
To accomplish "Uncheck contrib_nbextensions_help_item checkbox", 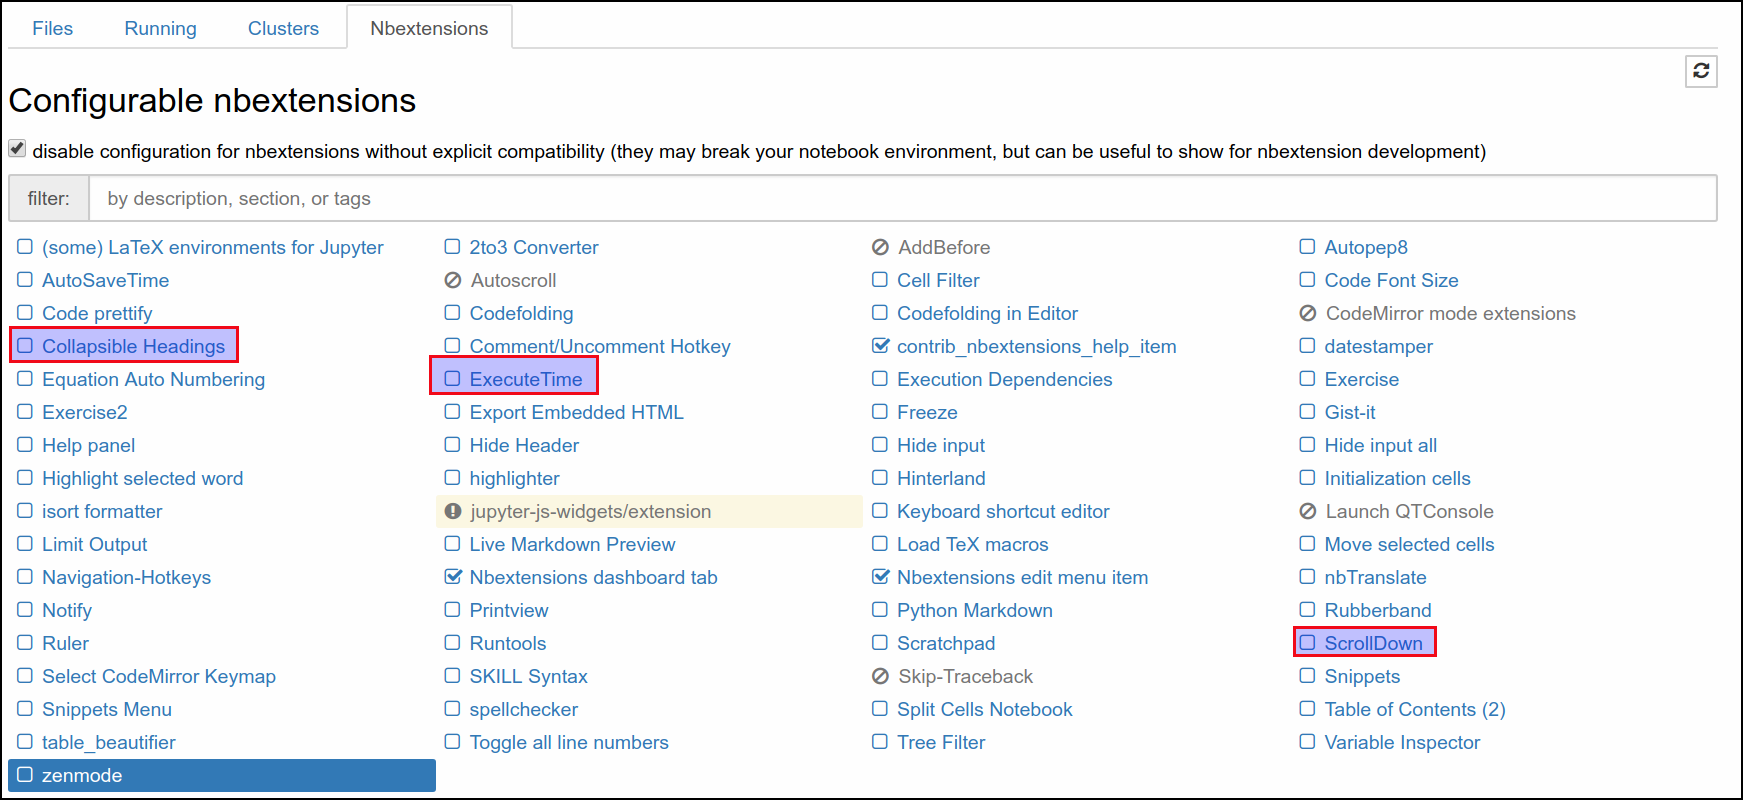I will point(880,346).
